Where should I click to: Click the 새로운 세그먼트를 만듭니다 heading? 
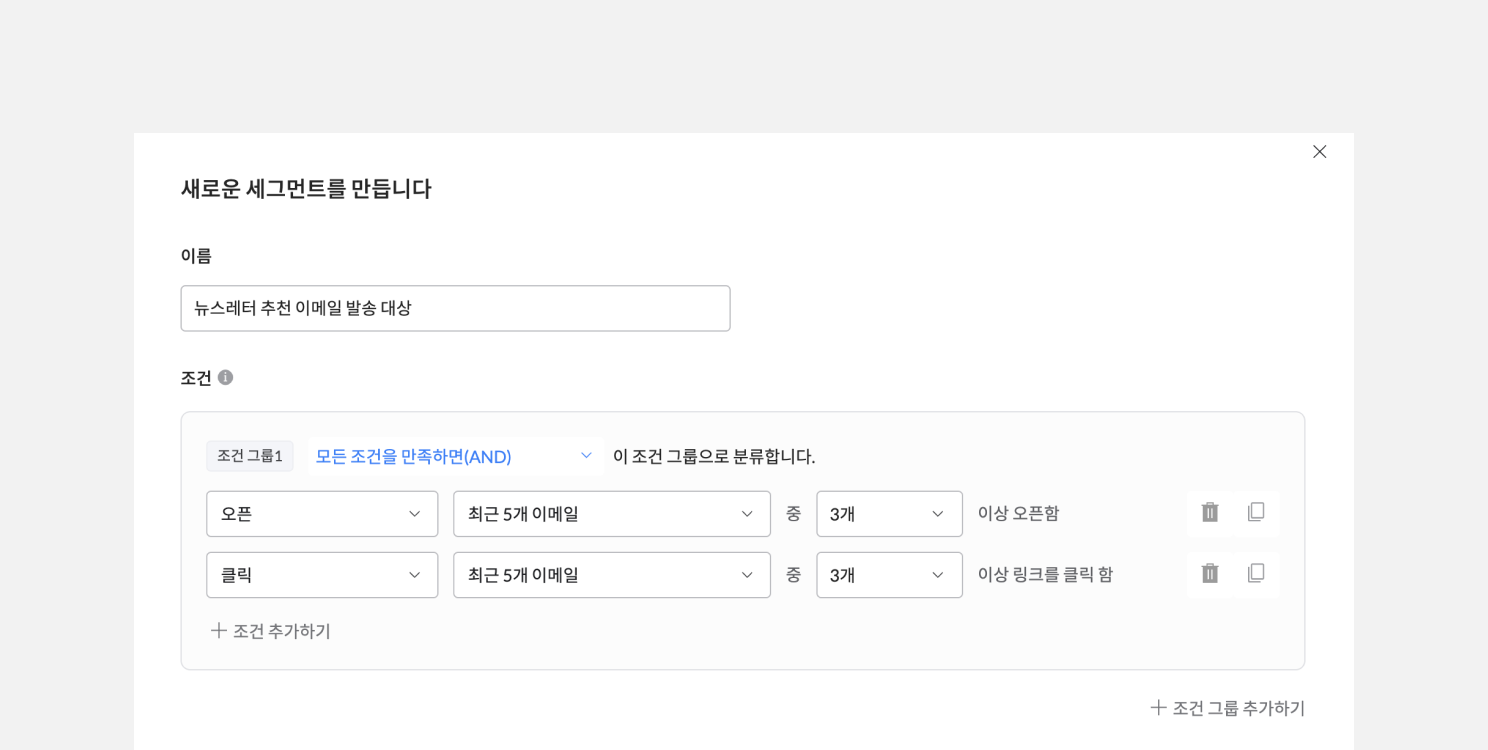306,188
